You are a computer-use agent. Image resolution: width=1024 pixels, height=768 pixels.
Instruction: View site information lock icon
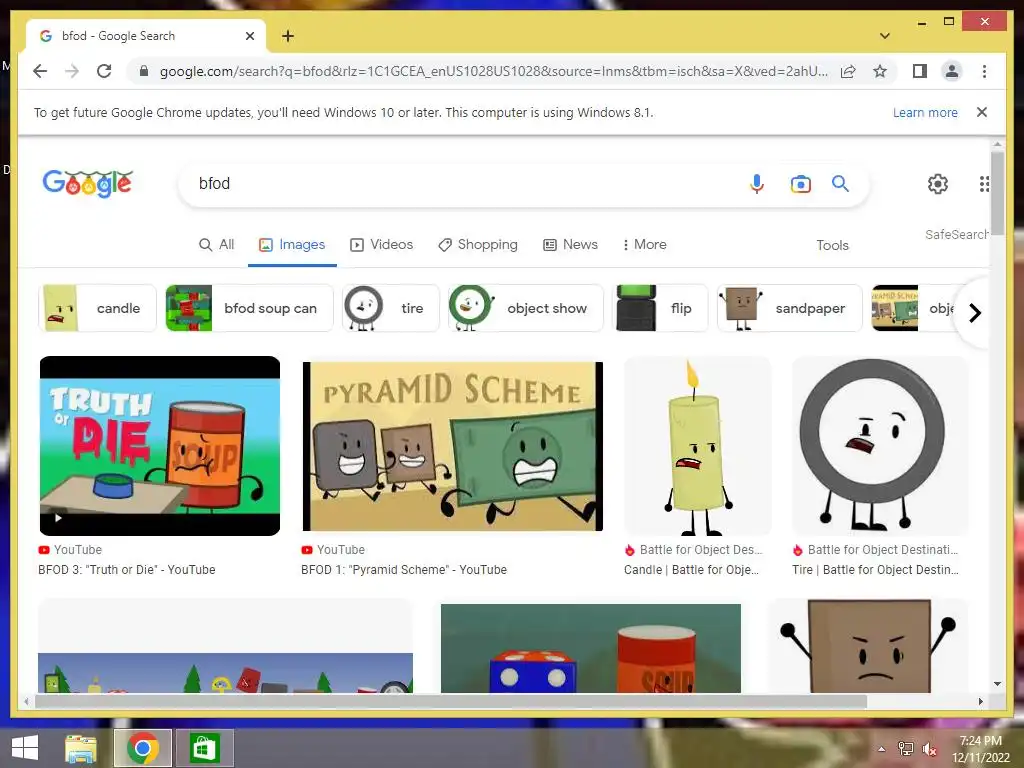[144, 71]
